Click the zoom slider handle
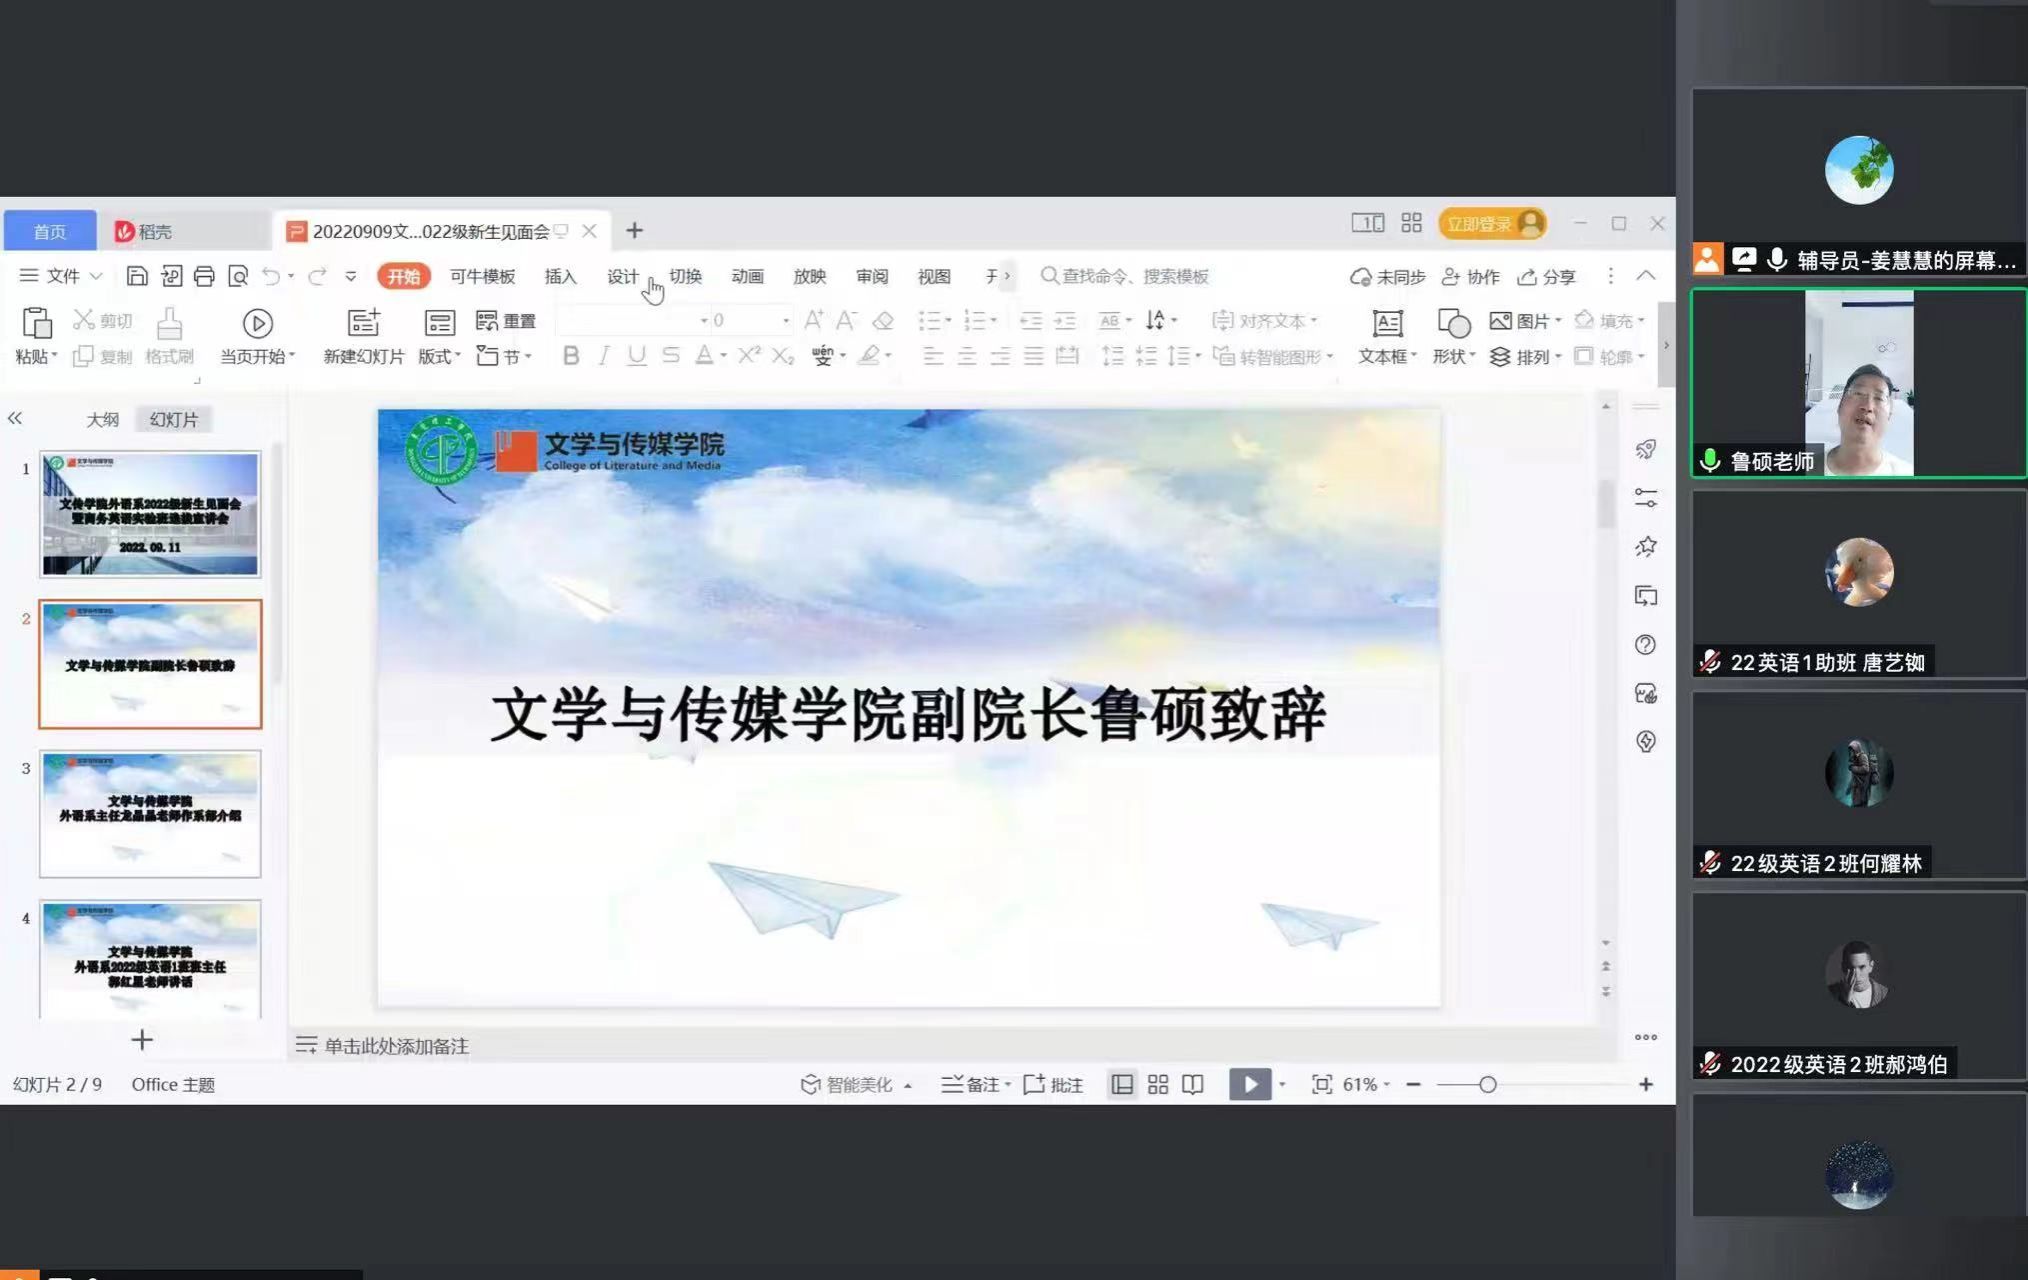The image size is (2028, 1280). click(1488, 1085)
